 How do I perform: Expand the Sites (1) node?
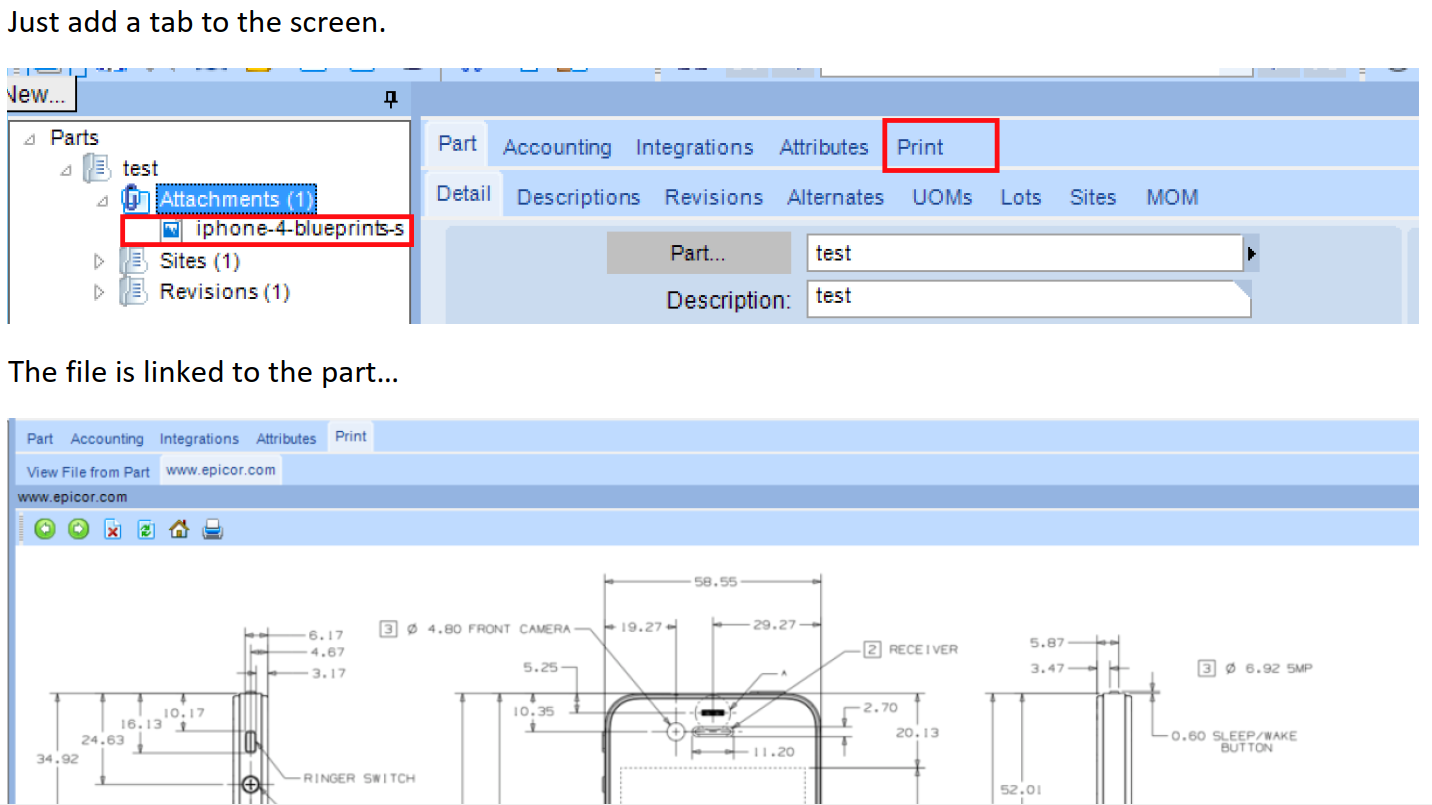(99, 262)
